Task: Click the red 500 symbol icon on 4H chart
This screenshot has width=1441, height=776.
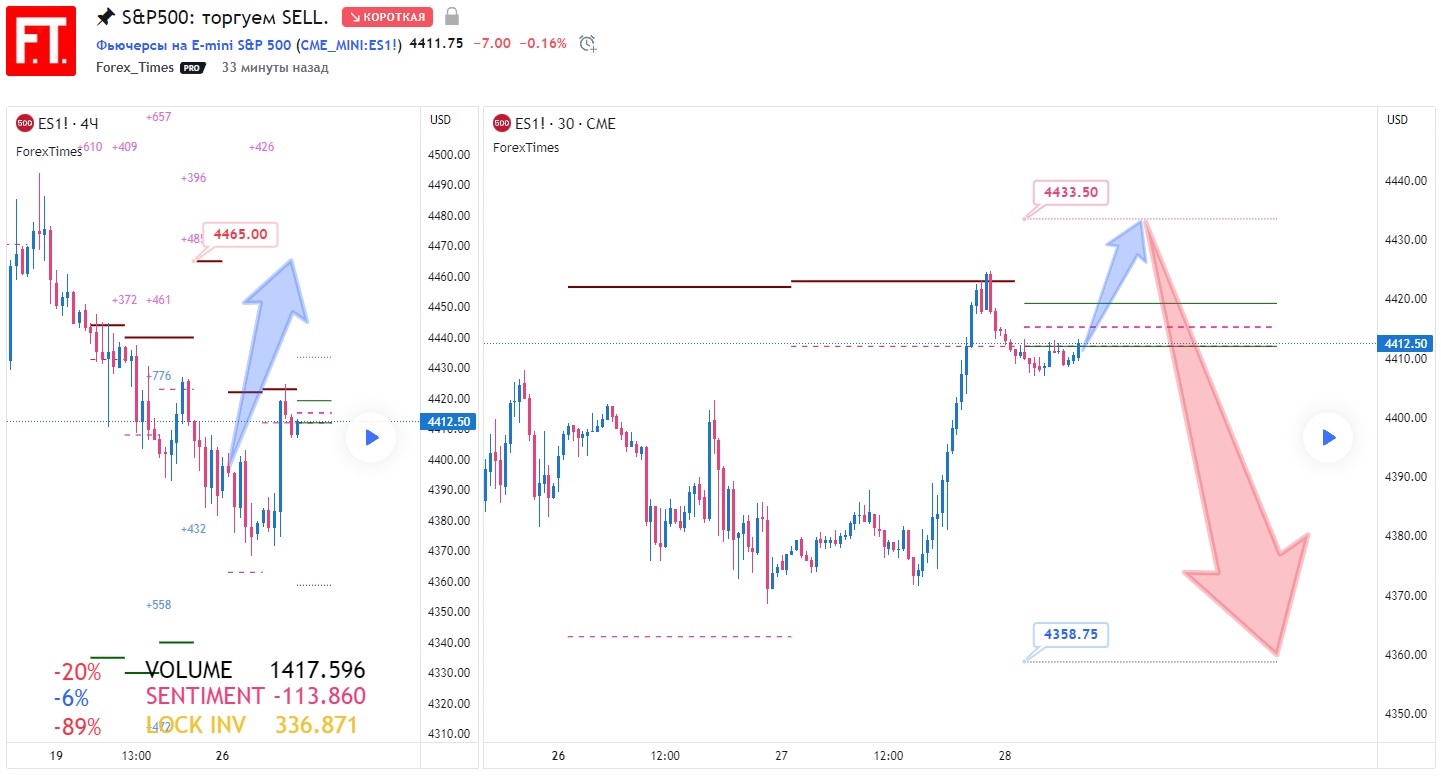Action: 25,124
